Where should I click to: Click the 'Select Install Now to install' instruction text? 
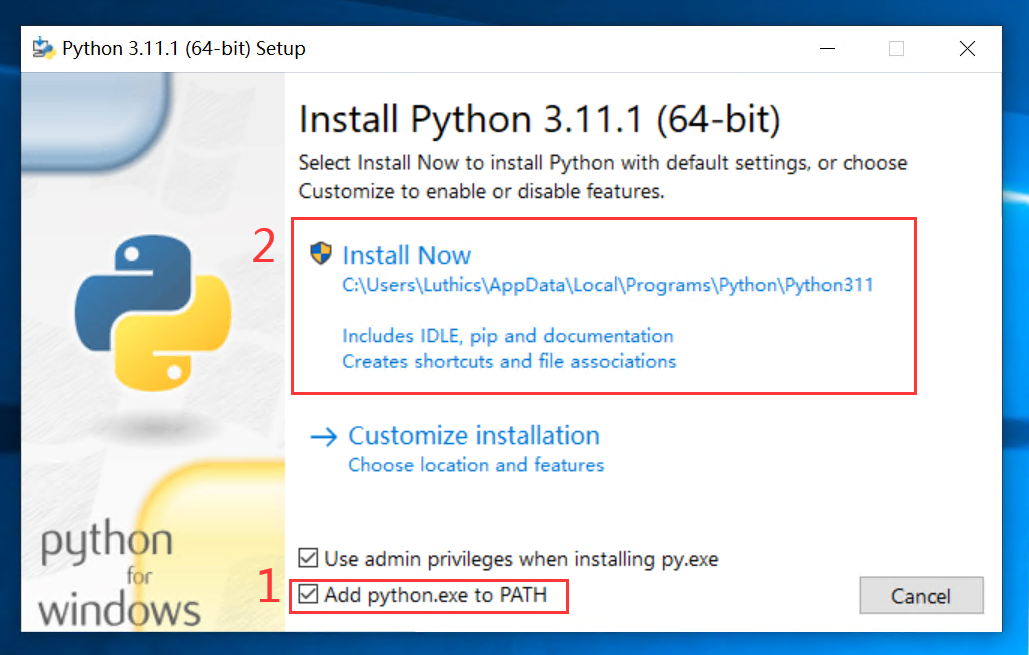coord(603,177)
